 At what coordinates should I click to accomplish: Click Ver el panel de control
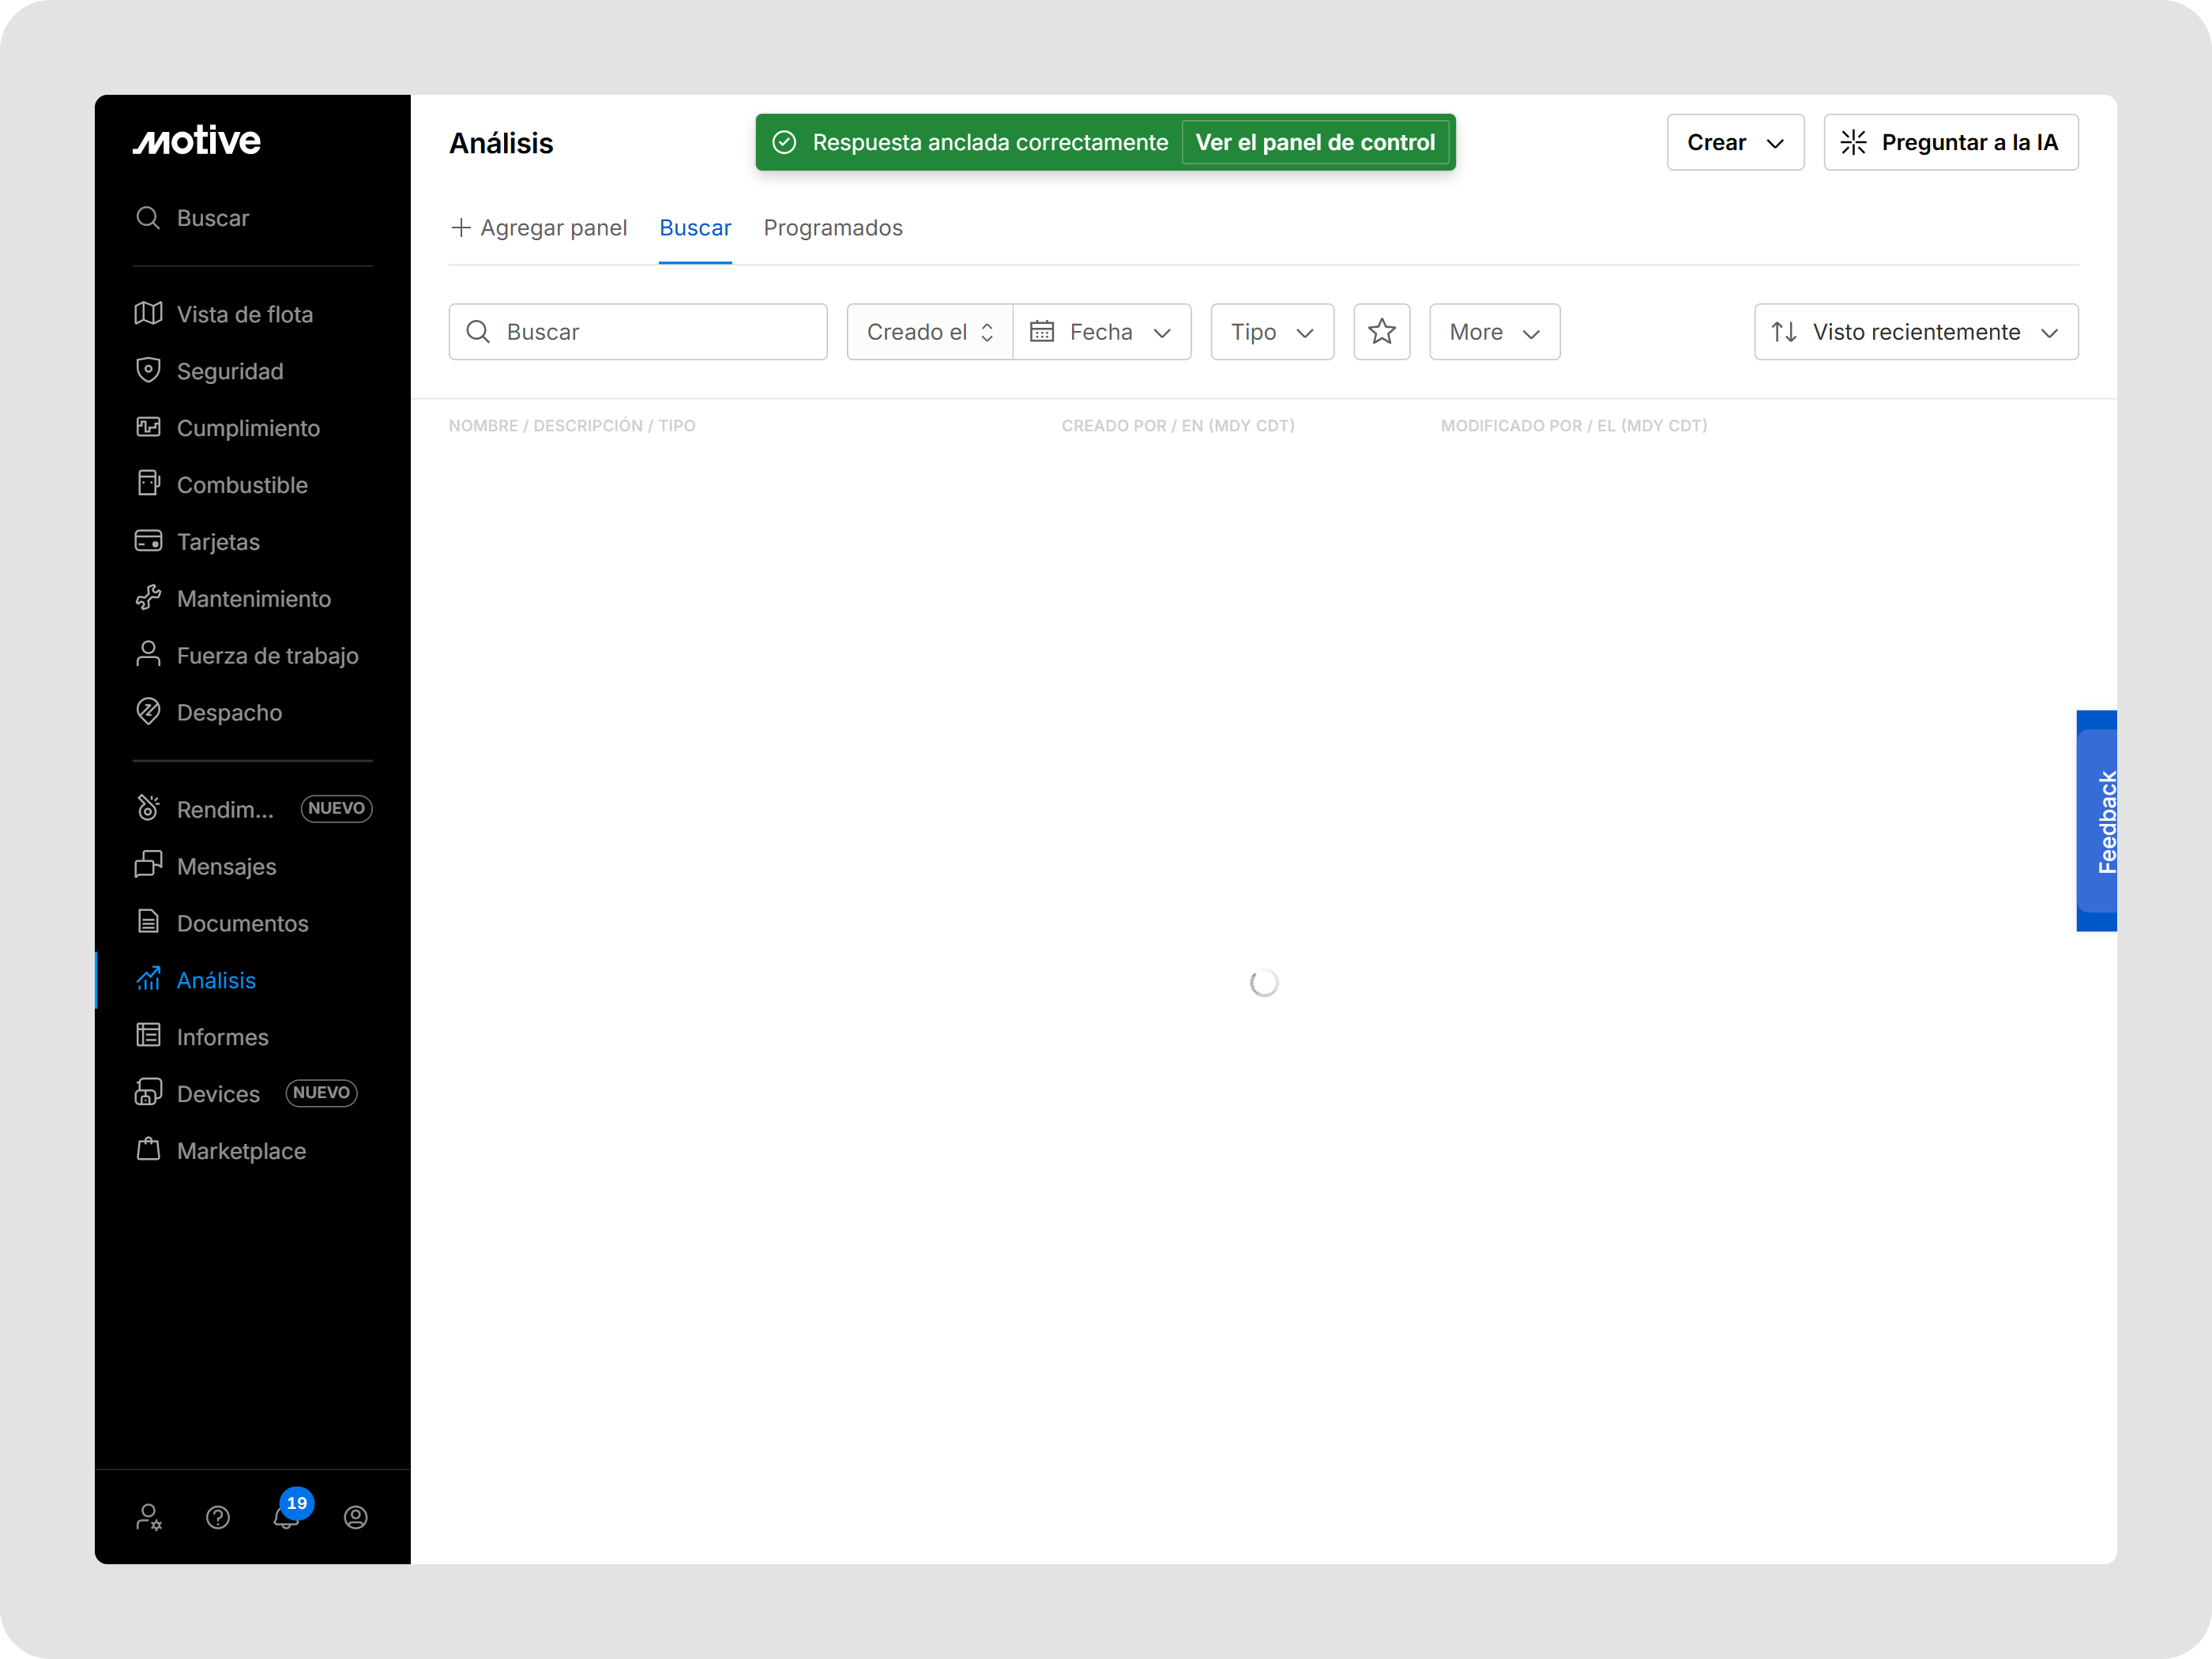[x=1315, y=142]
